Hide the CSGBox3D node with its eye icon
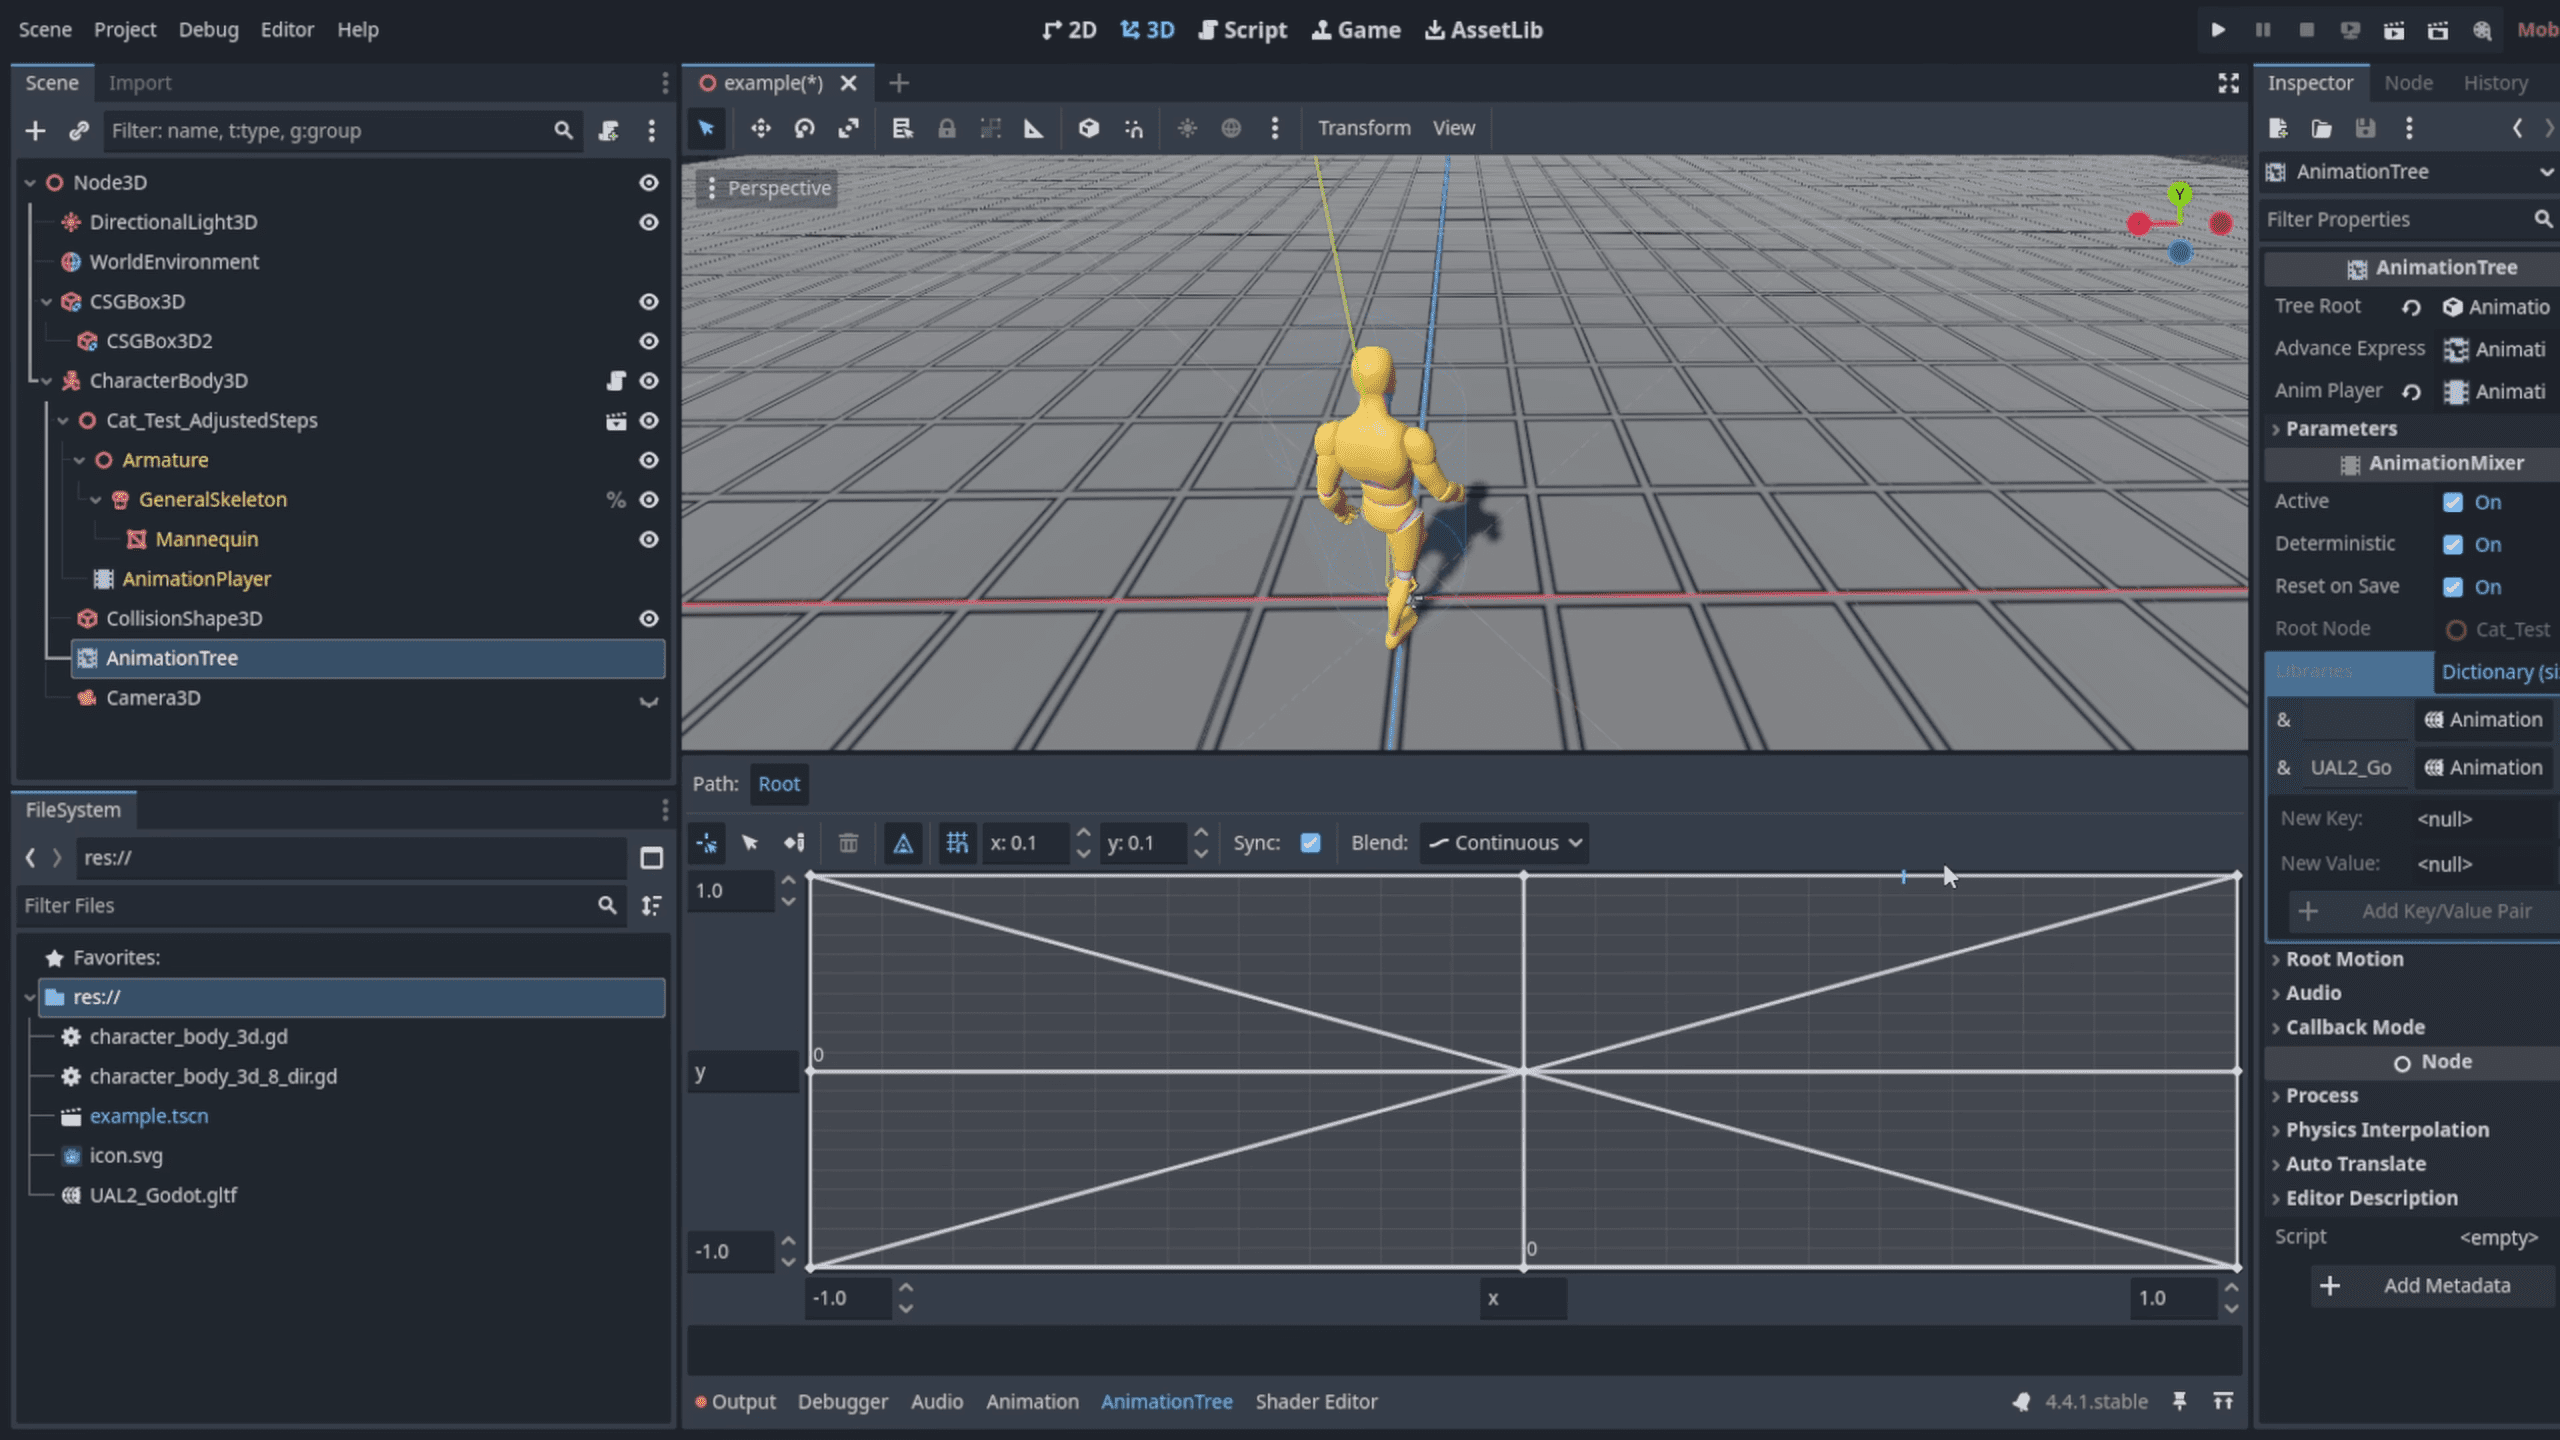The image size is (2560, 1440). tap(648, 301)
